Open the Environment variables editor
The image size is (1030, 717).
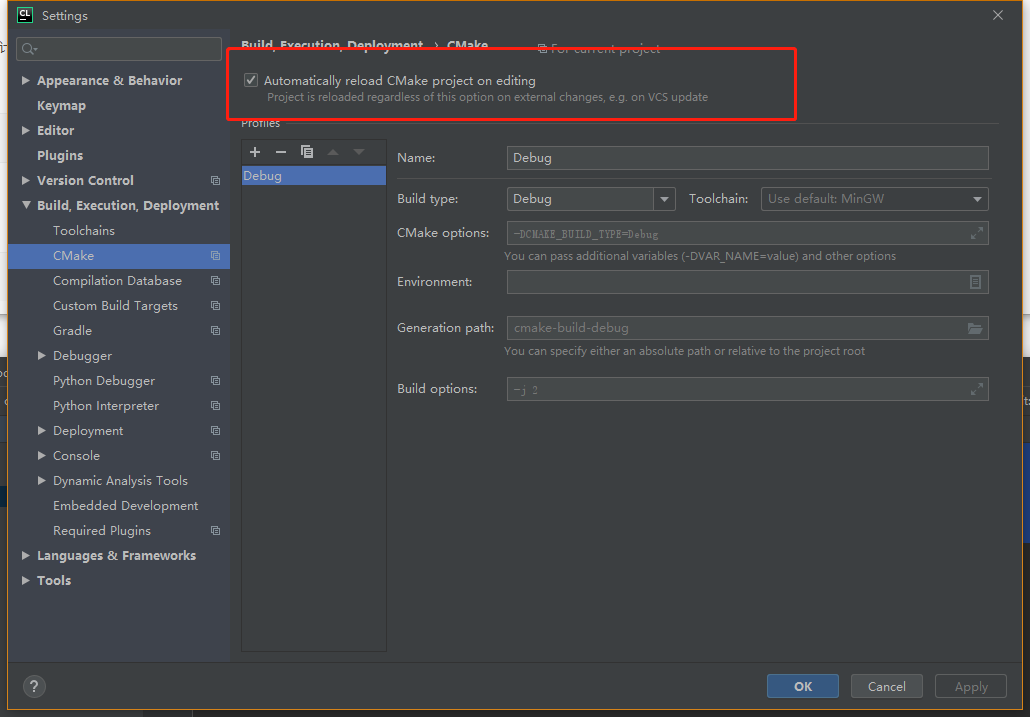click(x=975, y=282)
